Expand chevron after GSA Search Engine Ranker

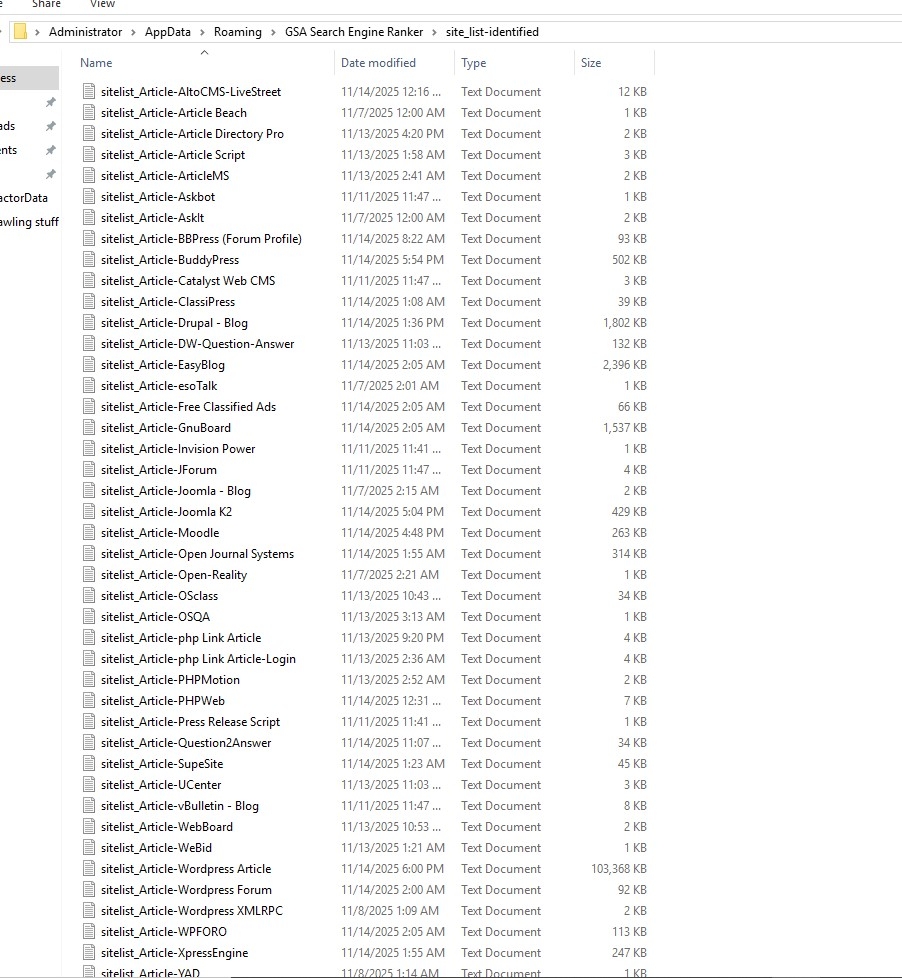click(435, 32)
